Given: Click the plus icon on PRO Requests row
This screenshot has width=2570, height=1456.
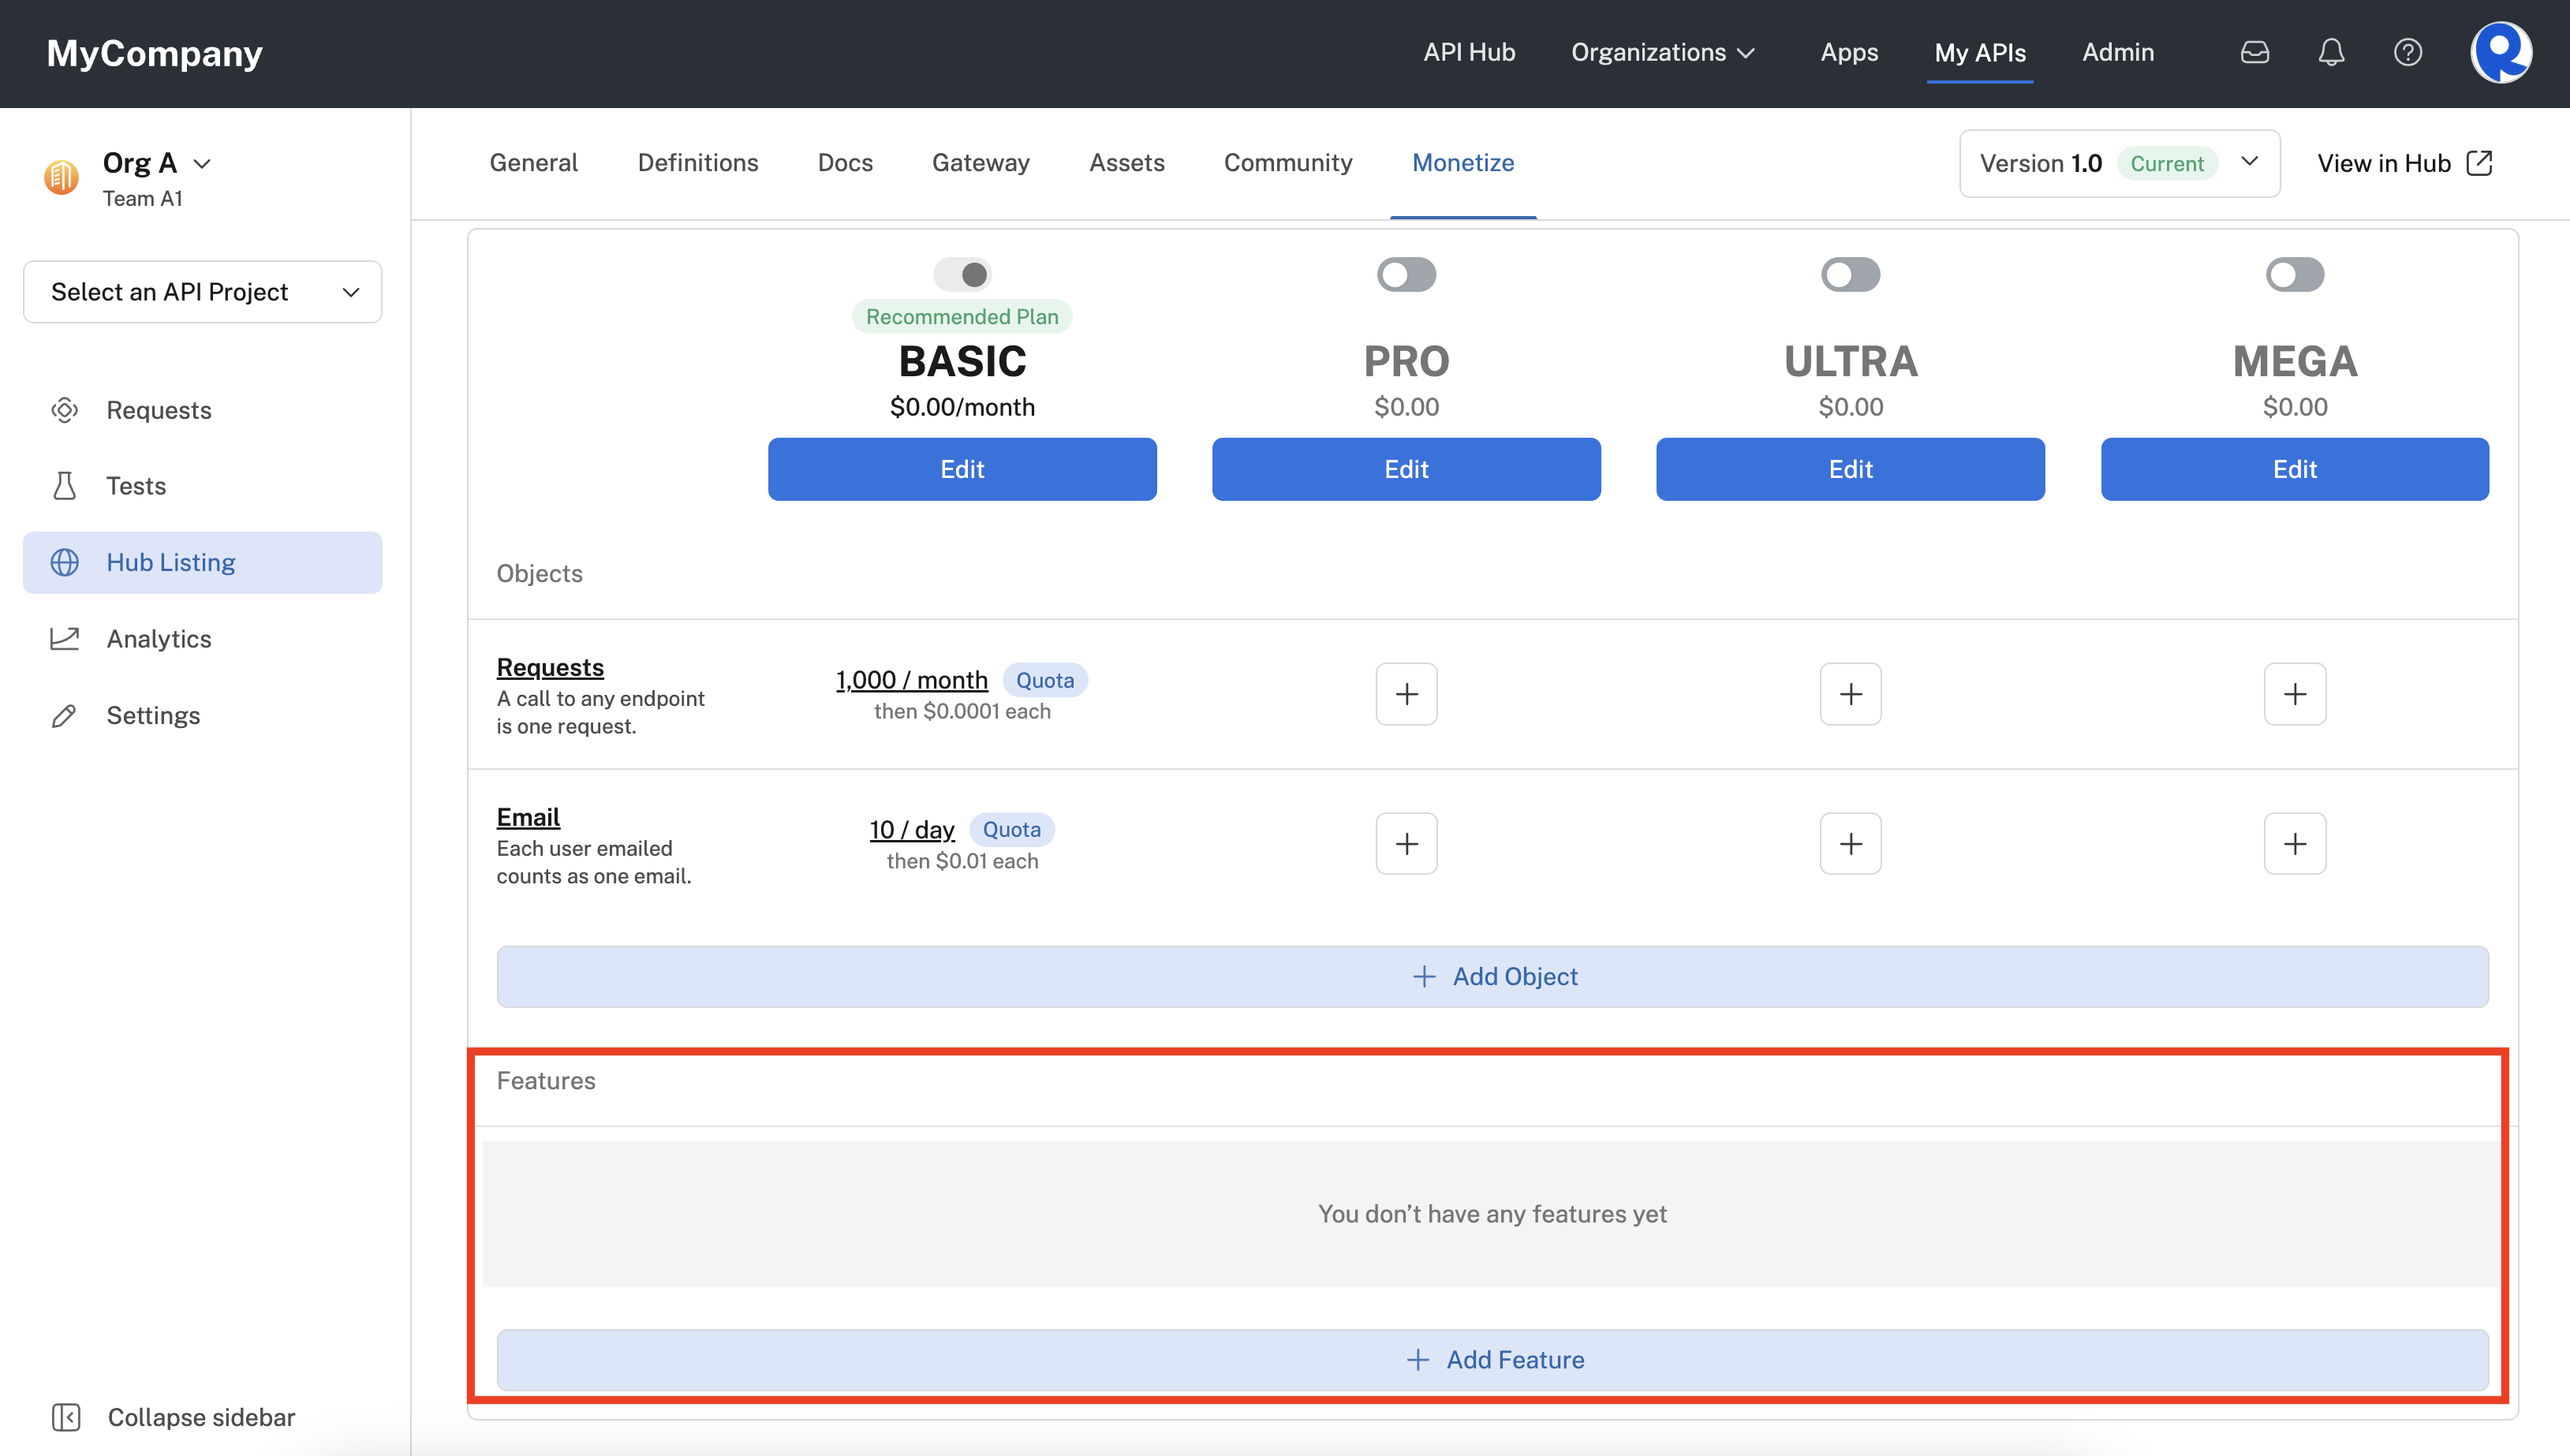Looking at the screenshot, I should 1406,692.
